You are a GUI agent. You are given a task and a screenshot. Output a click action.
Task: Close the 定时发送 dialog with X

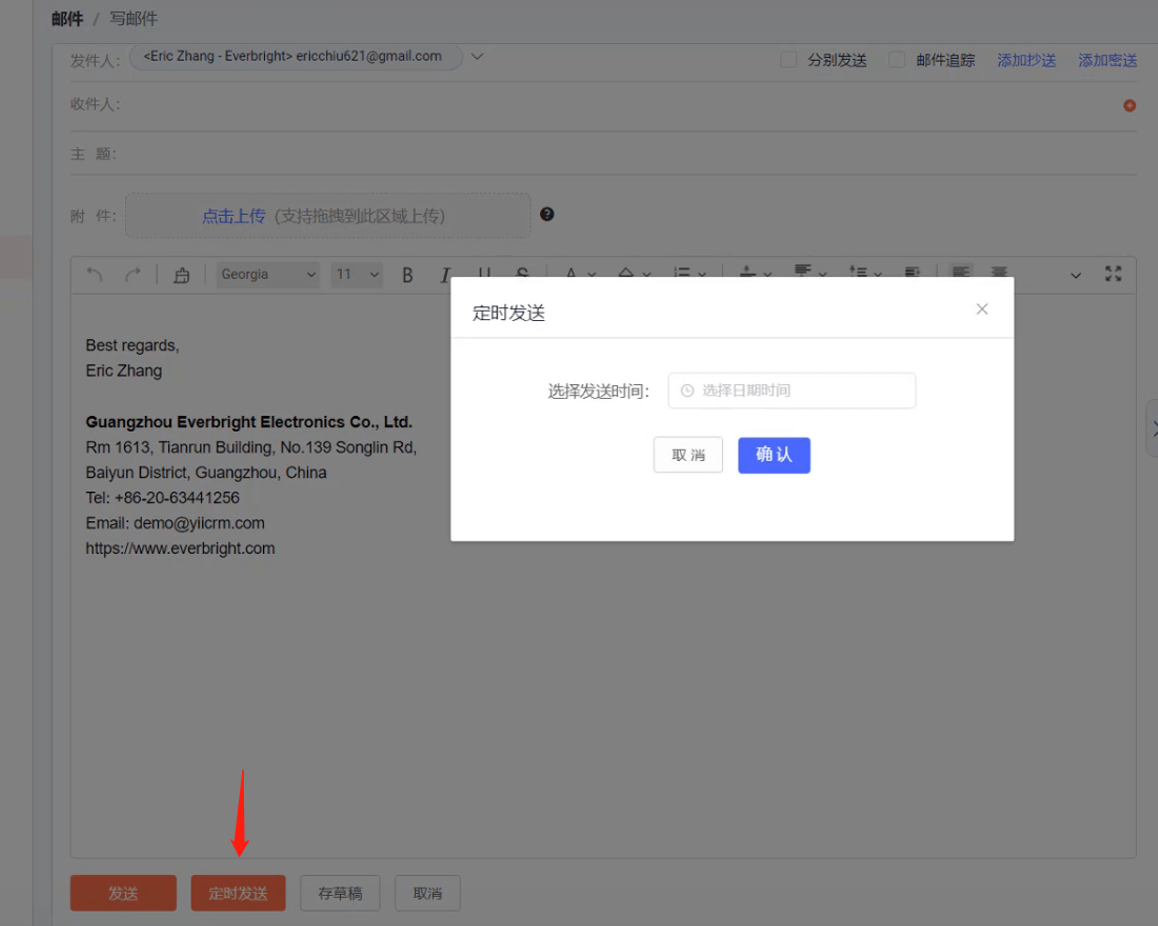981,309
